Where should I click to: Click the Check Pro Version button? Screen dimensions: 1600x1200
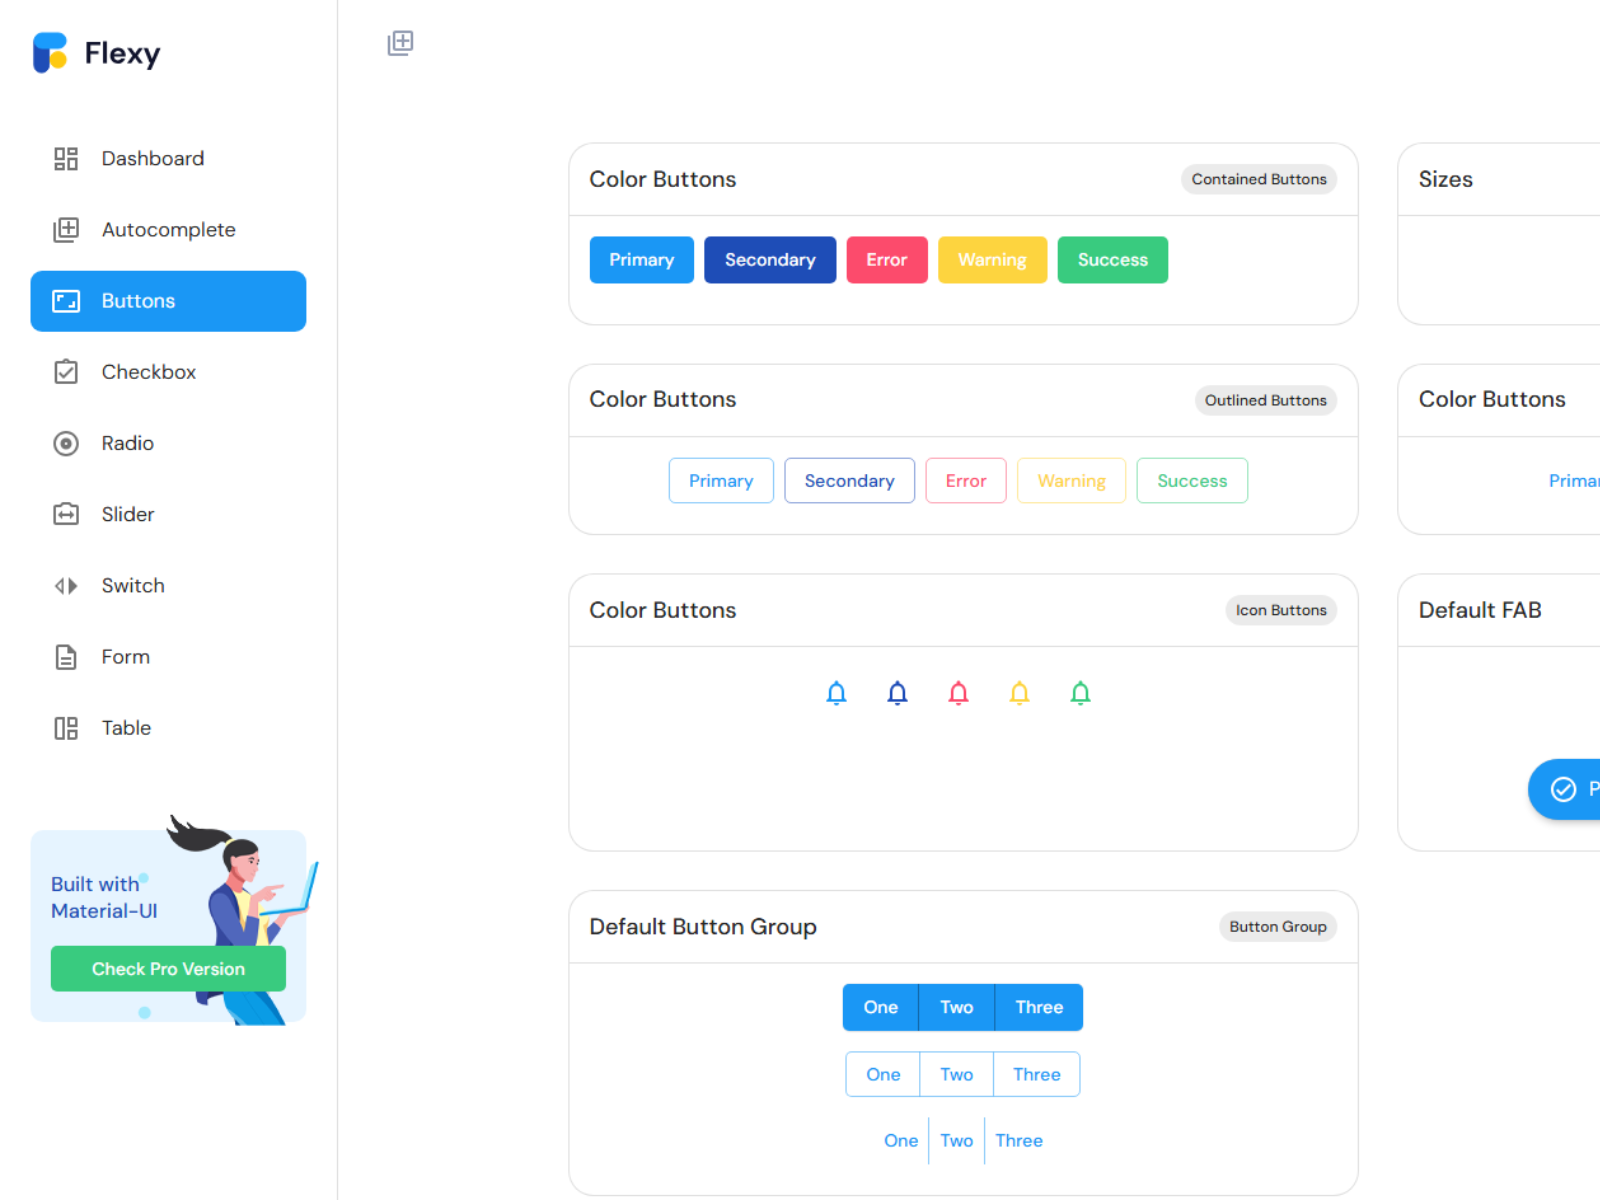[x=168, y=969]
